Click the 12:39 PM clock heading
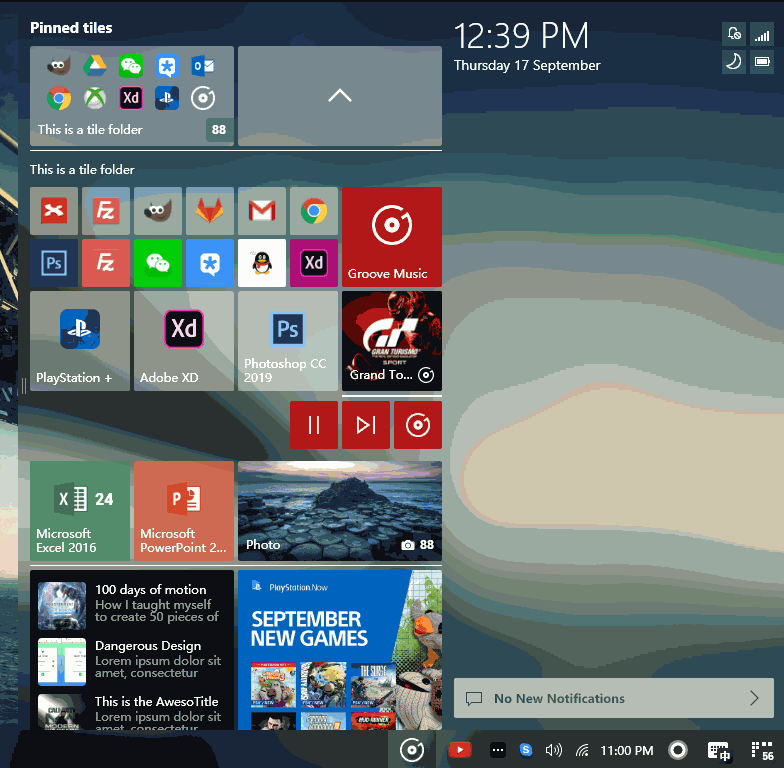Screen dimensions: 784x768 click(x=521, y=36)
